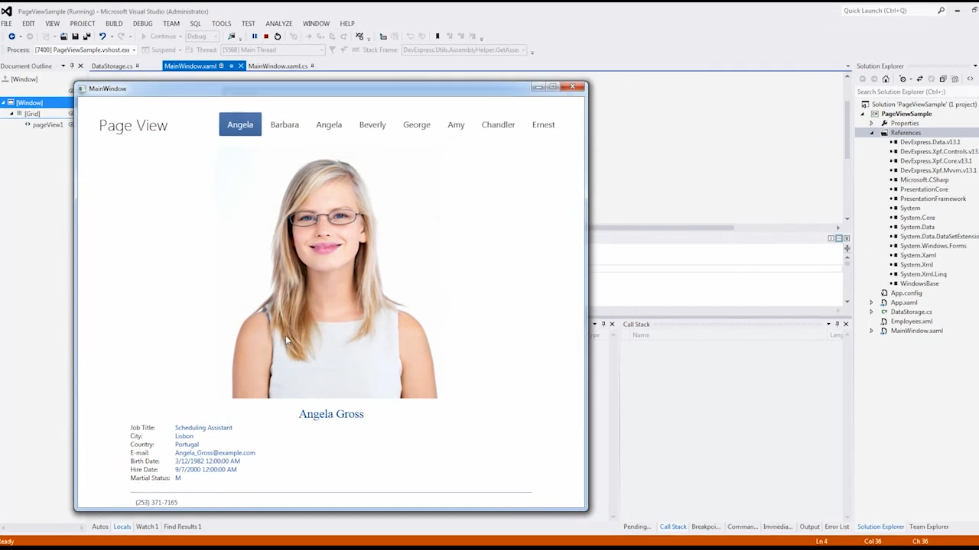This screenshot has width=979, height=550.
Task: Pin the Call Stack panel
Action: (837, 324)
